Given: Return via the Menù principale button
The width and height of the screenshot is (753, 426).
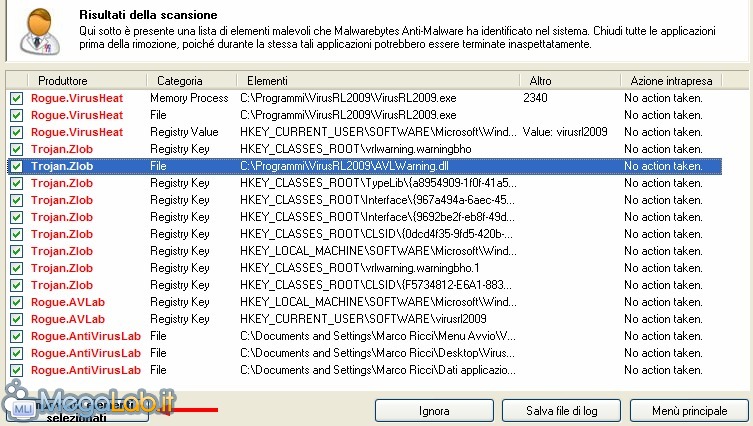Looking at the screenshot, I should [690, 411].
